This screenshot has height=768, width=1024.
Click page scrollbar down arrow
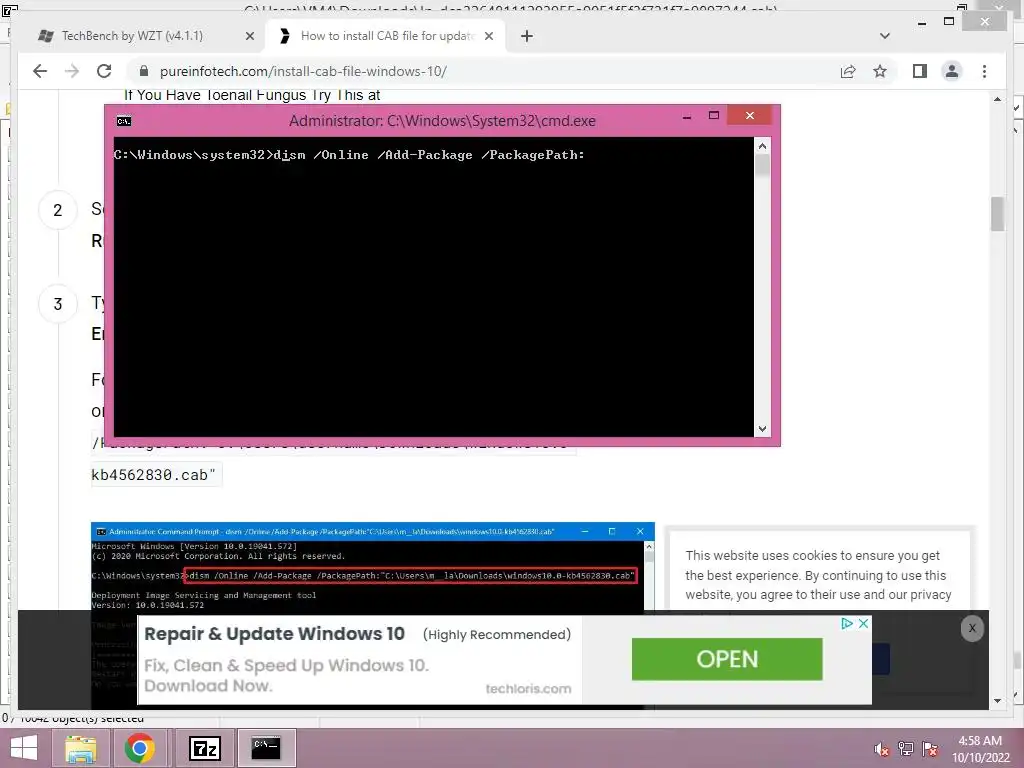click(997, 701)
